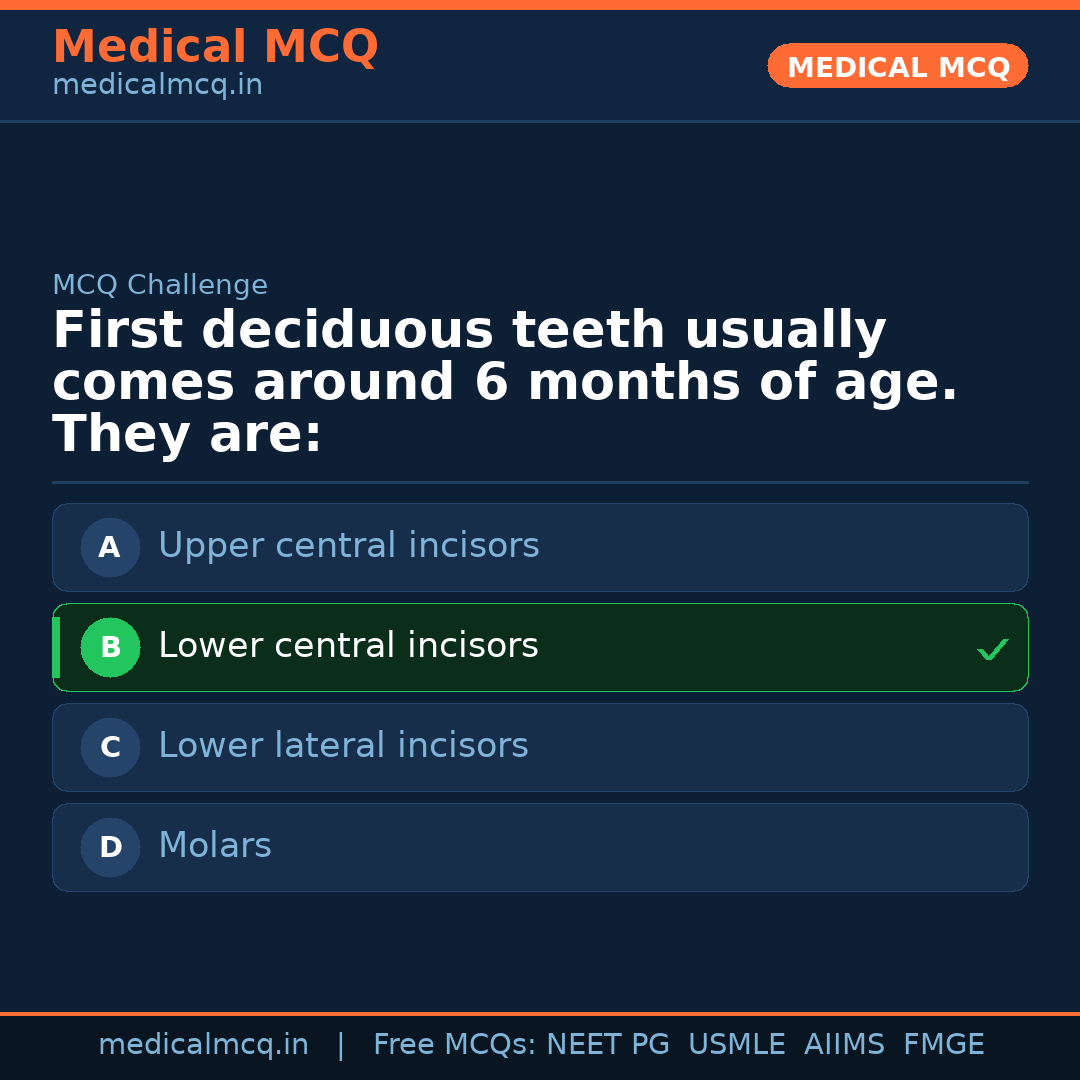Click medicalmcq.in in the footer bar
This screenshot has width=1080, height=1080.
pyautogui.click(x=203, y=1043)
